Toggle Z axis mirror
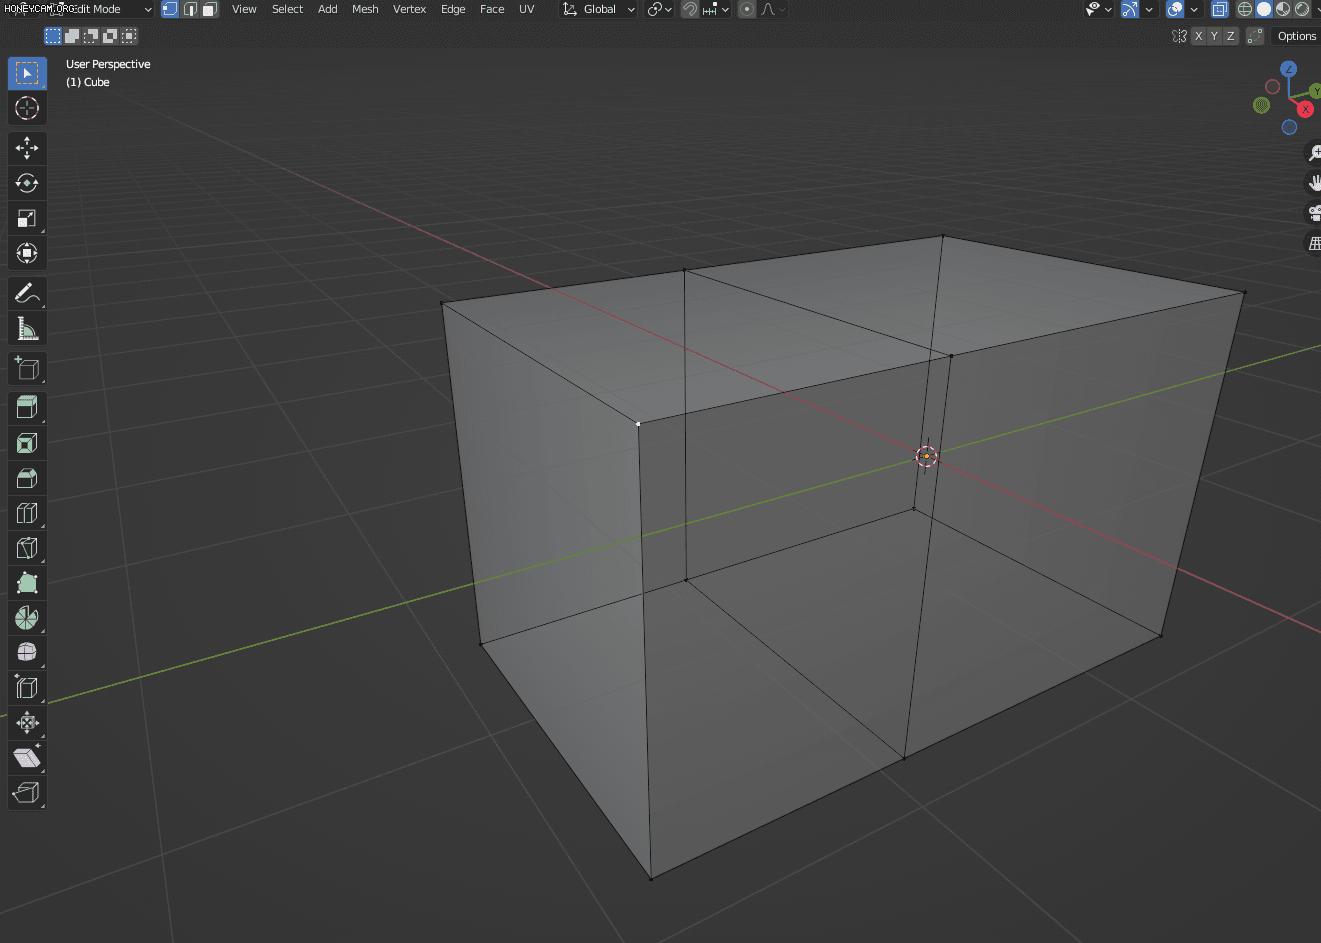 point(1230,36)
